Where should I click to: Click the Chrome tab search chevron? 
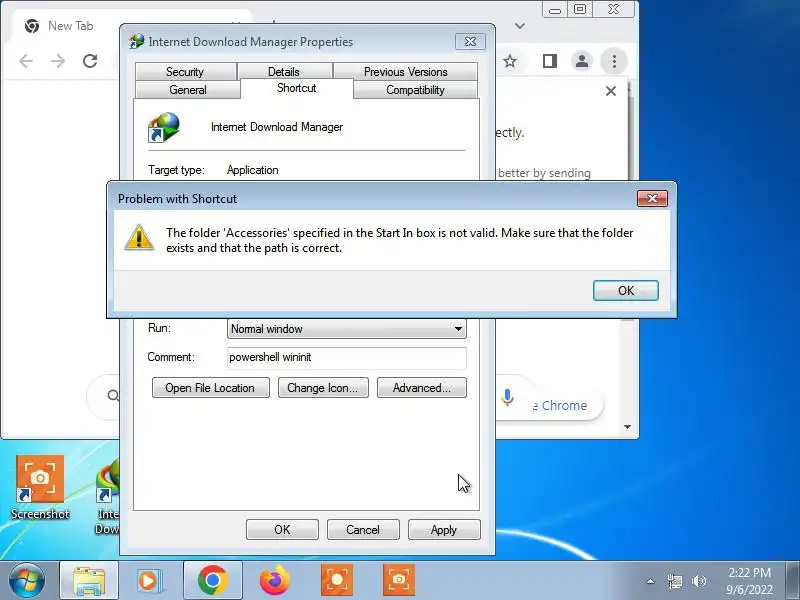pyautogui.click(x=520, y=26)
